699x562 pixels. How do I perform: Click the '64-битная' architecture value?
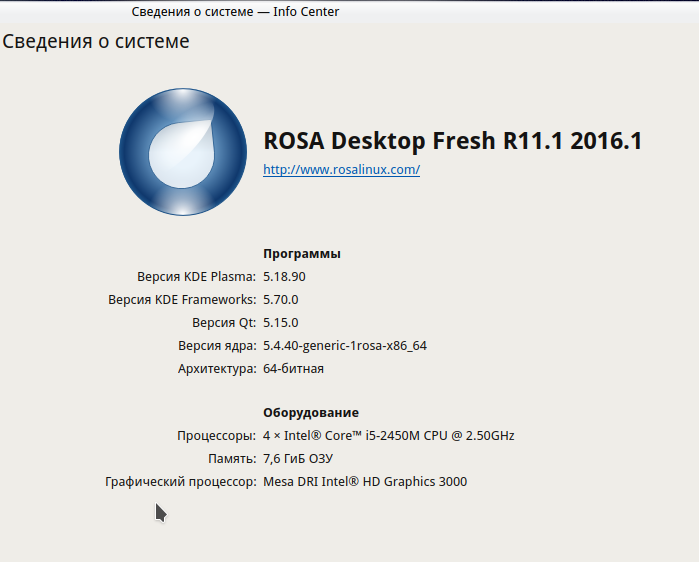[293, 369]
